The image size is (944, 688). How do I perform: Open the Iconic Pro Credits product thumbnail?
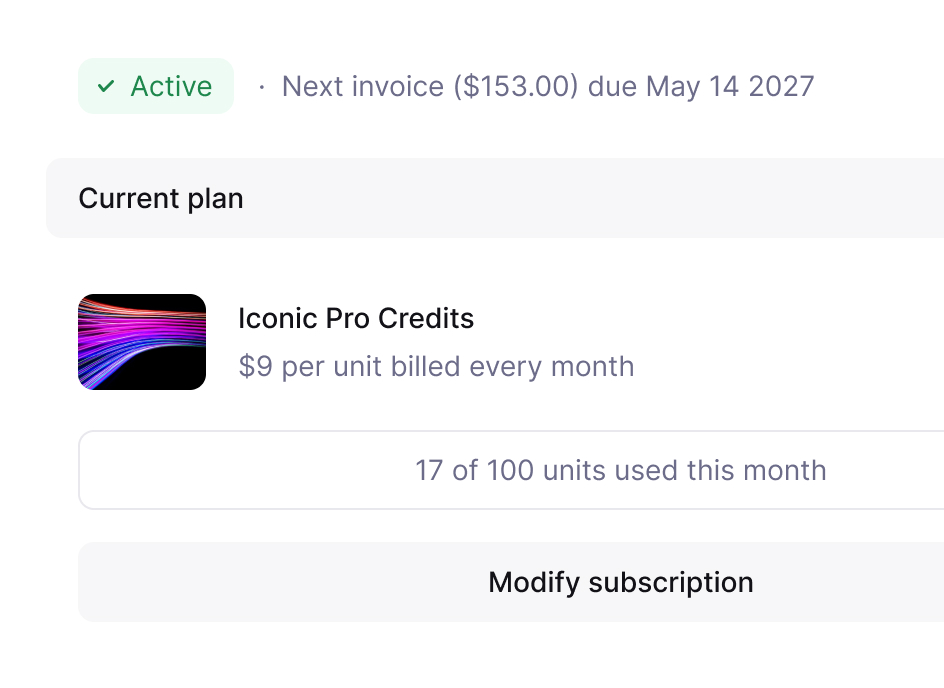click(142, 342)
